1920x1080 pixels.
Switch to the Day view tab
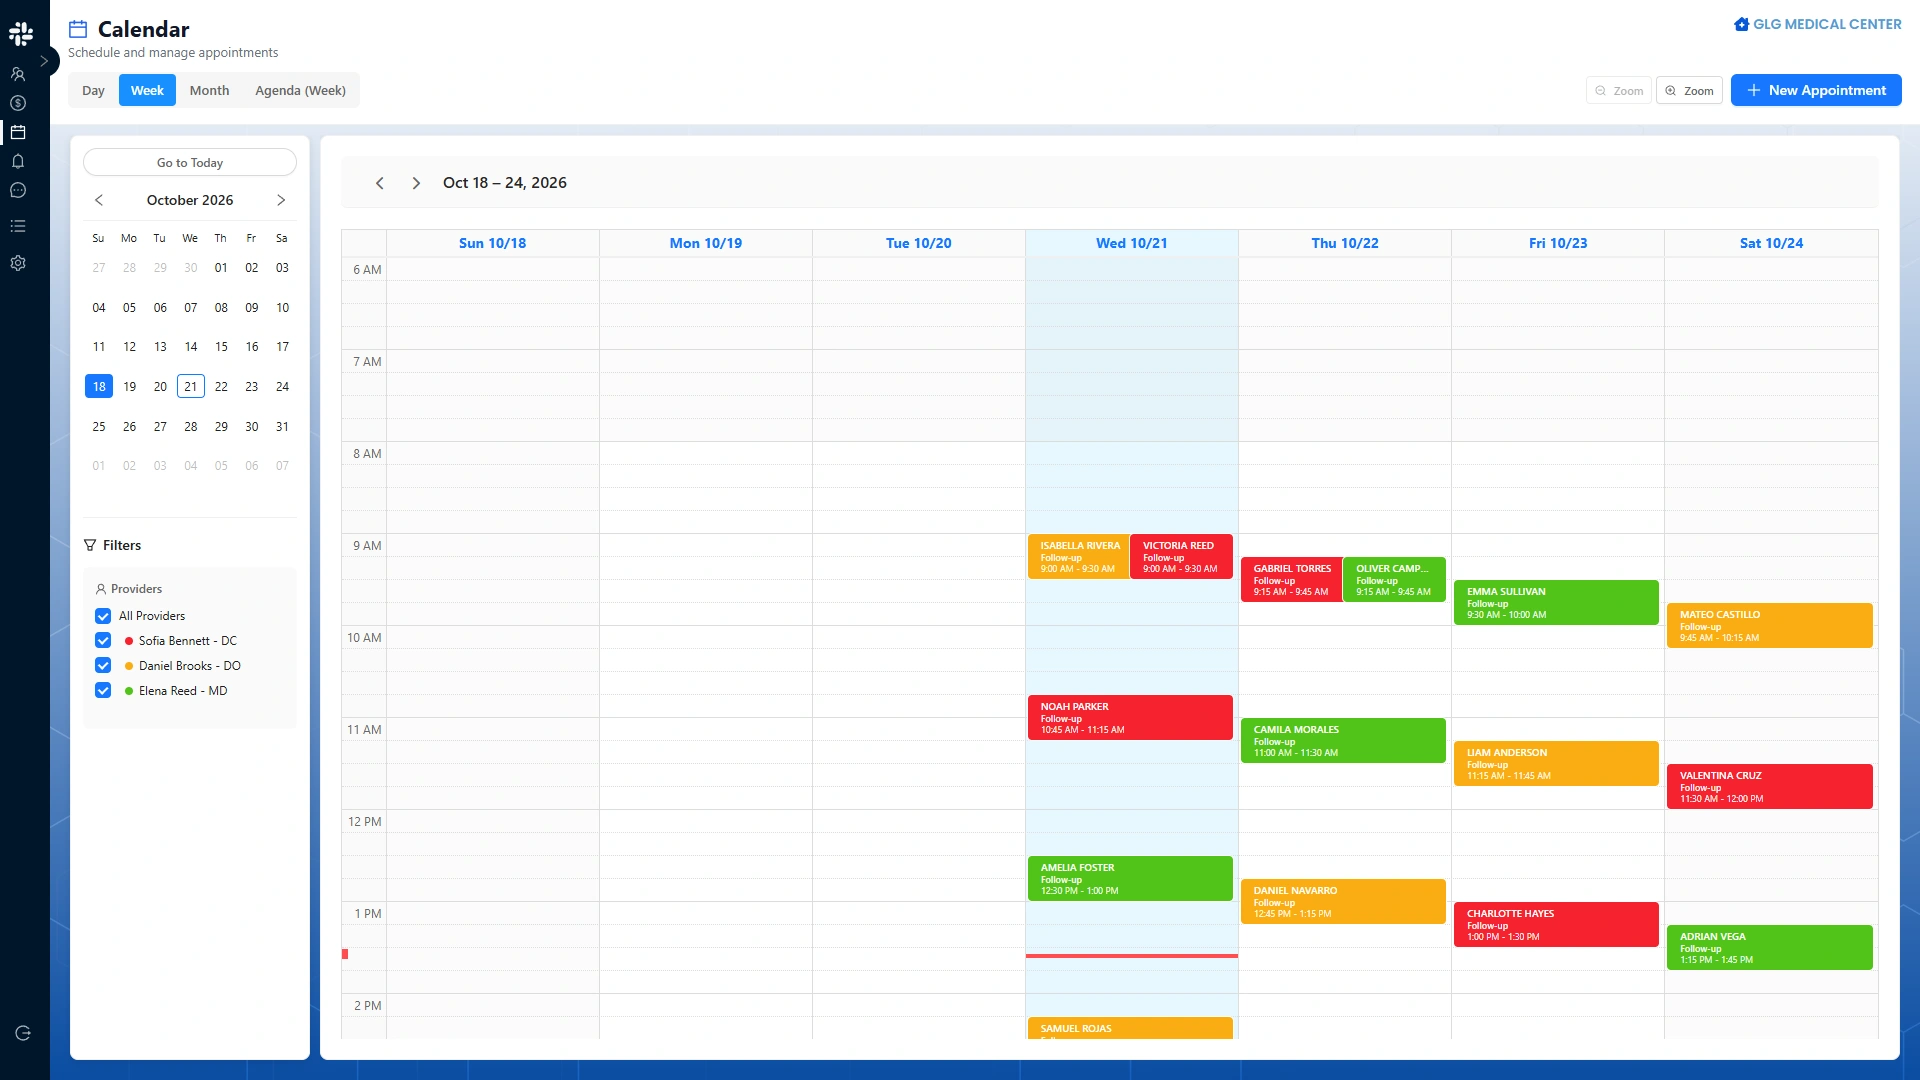click(x=93, y=90)
